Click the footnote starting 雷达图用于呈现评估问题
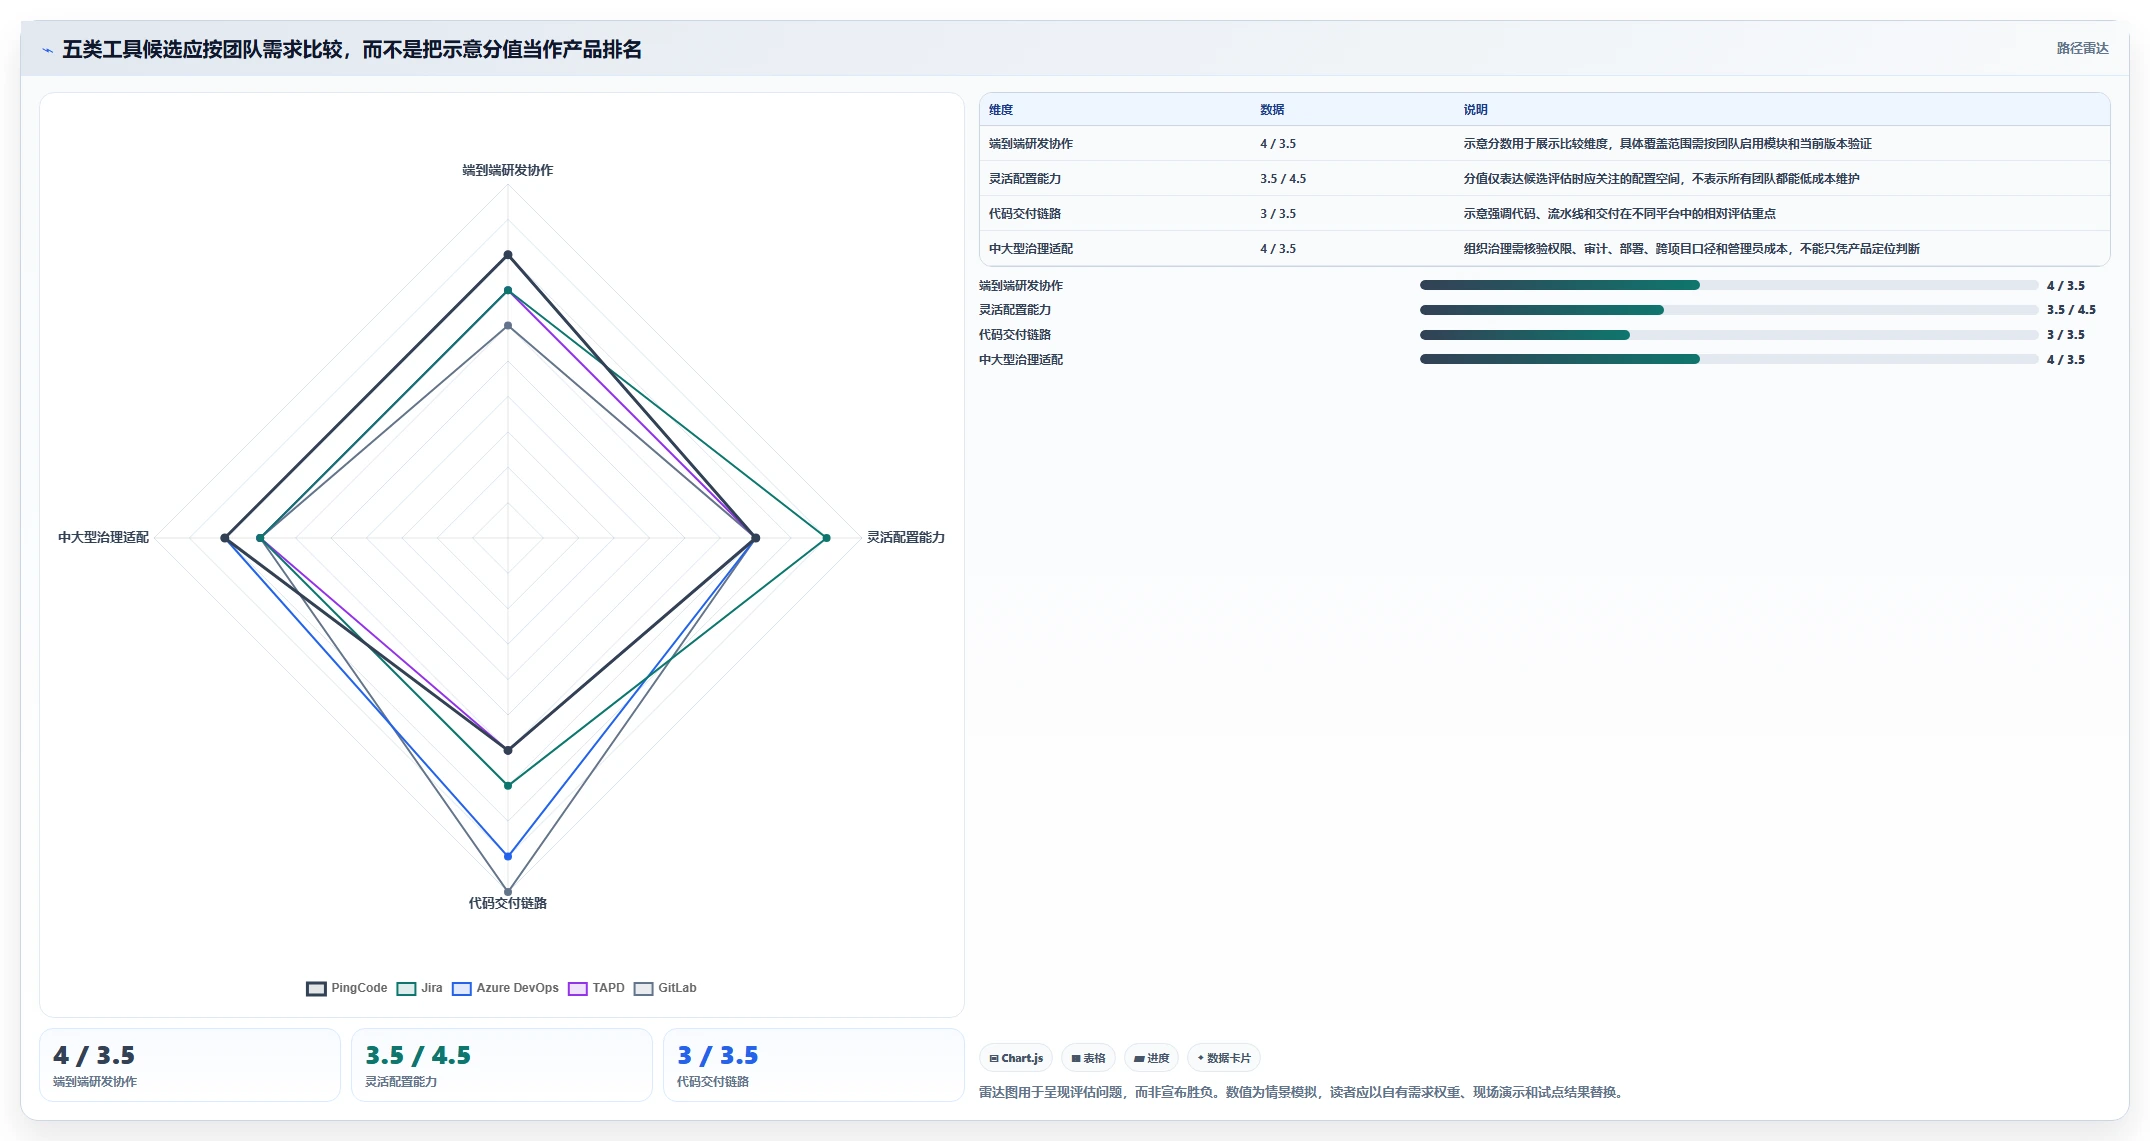Screen dimensions: 2150x1141 pyautogui.click(x=1303, y=1092)
